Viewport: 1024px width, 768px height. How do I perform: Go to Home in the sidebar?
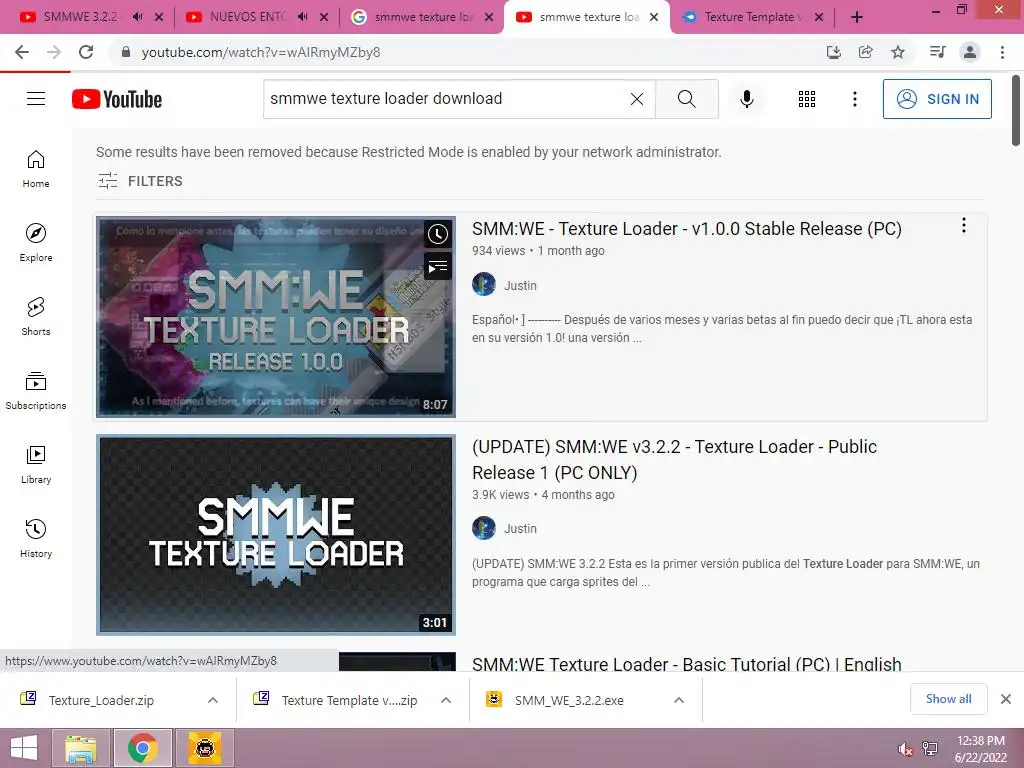tap(36, 169)
